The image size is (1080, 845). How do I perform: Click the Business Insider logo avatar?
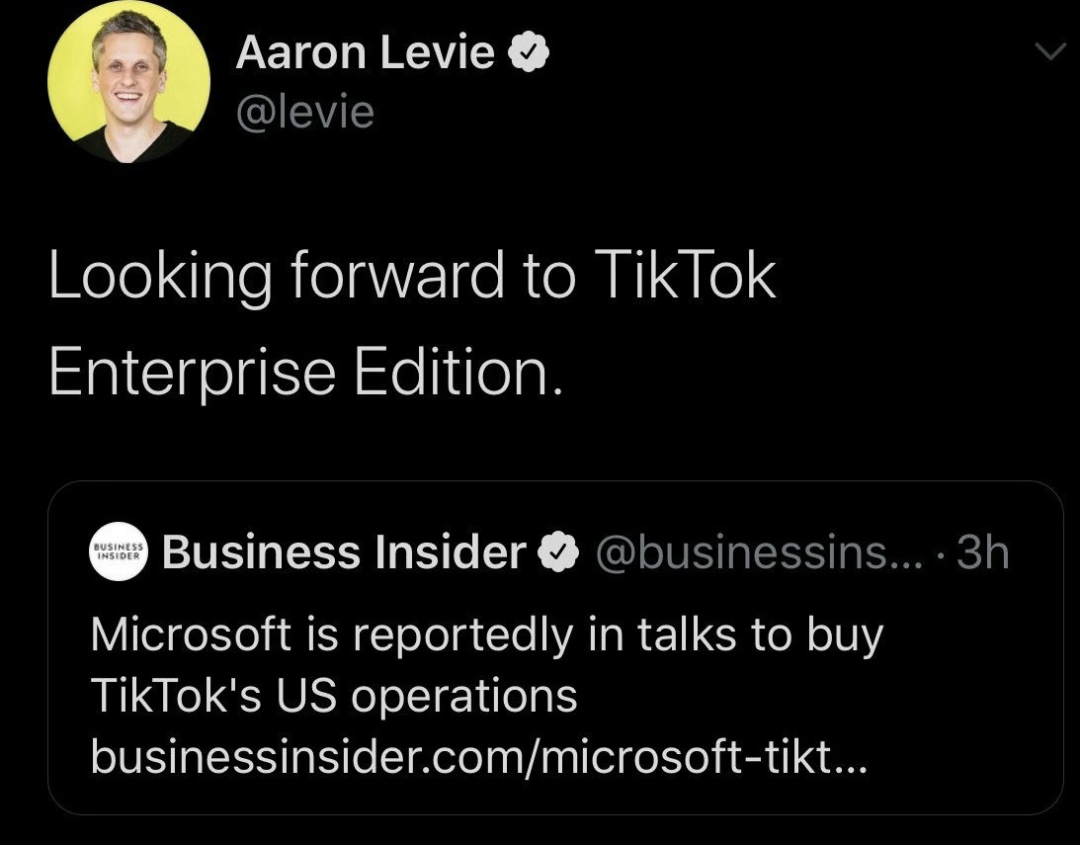119,553
